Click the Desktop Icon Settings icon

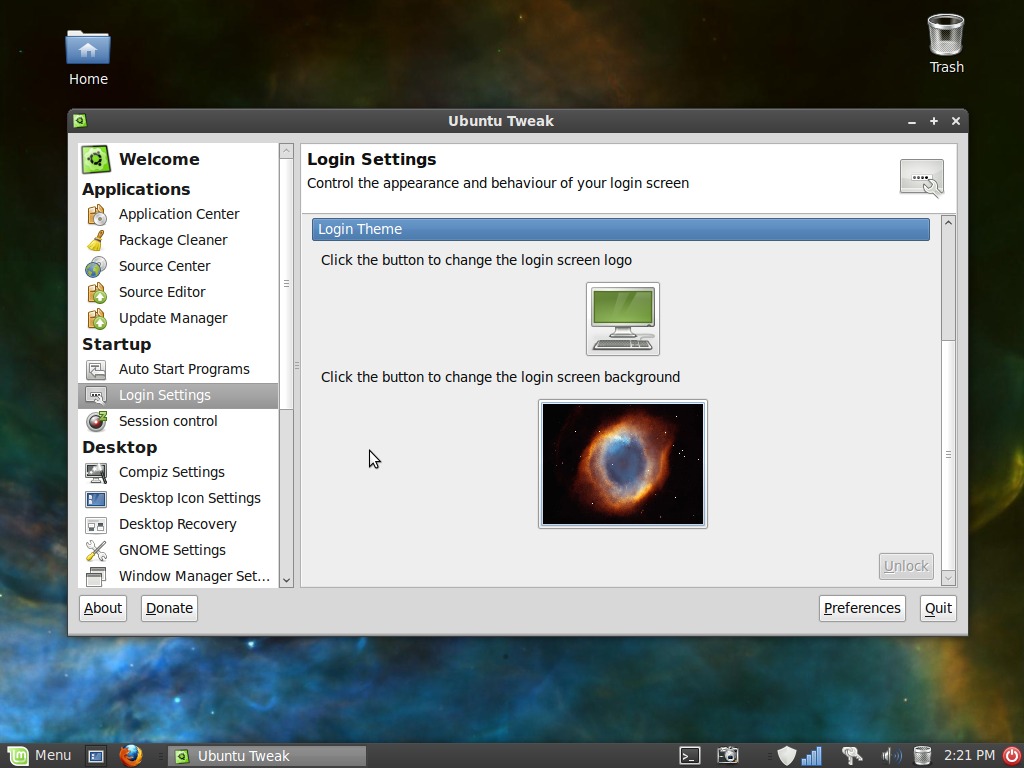pos(97,499)
